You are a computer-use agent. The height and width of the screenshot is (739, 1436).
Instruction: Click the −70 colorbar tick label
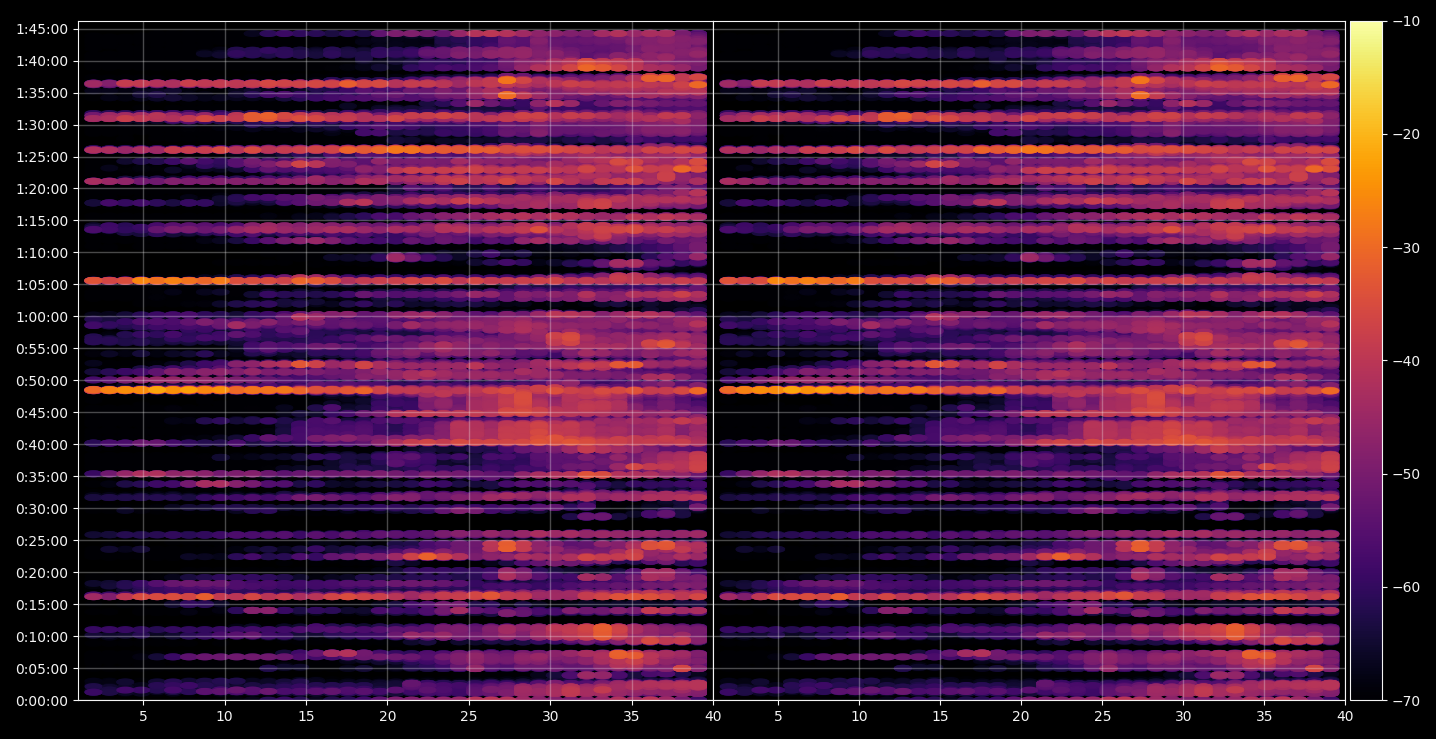(1406, 701)
